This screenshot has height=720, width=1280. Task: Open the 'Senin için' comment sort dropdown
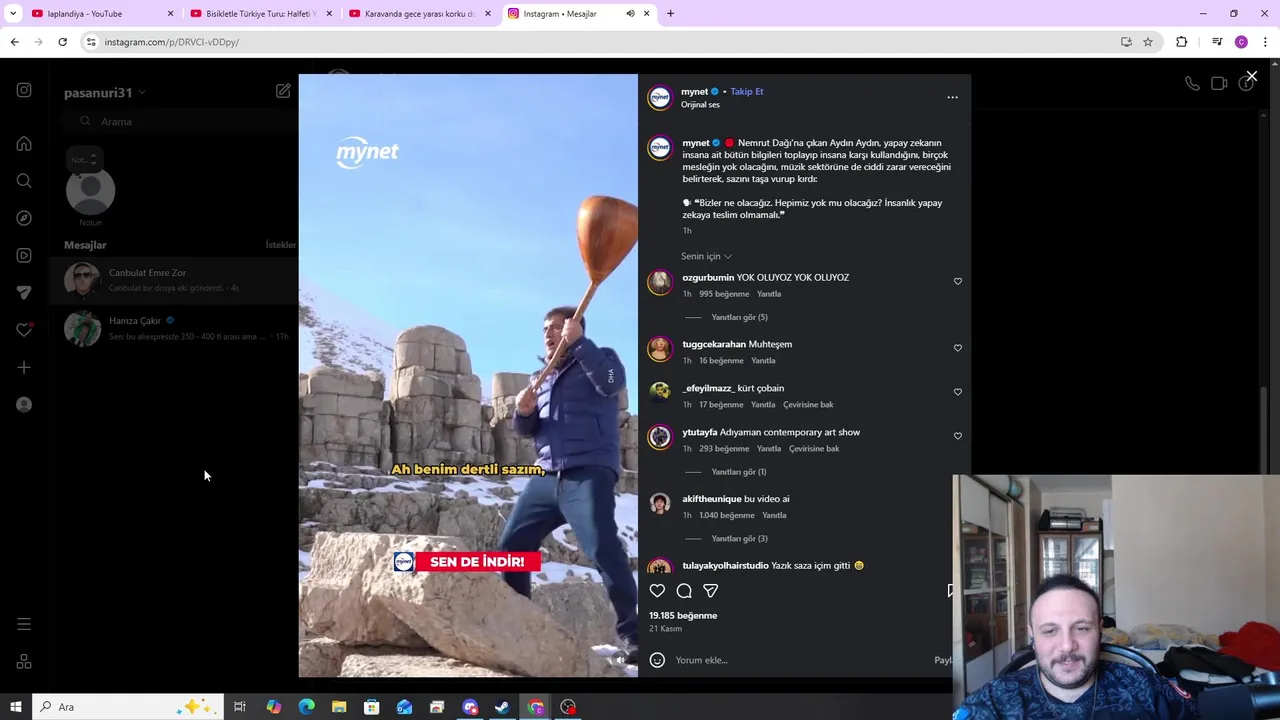coord(706,256)
